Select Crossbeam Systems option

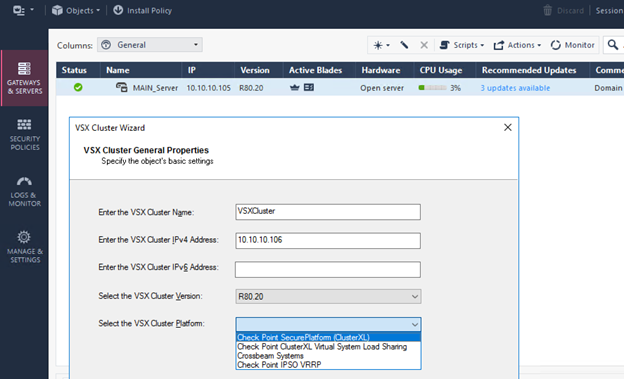click(x=328, y=356)
